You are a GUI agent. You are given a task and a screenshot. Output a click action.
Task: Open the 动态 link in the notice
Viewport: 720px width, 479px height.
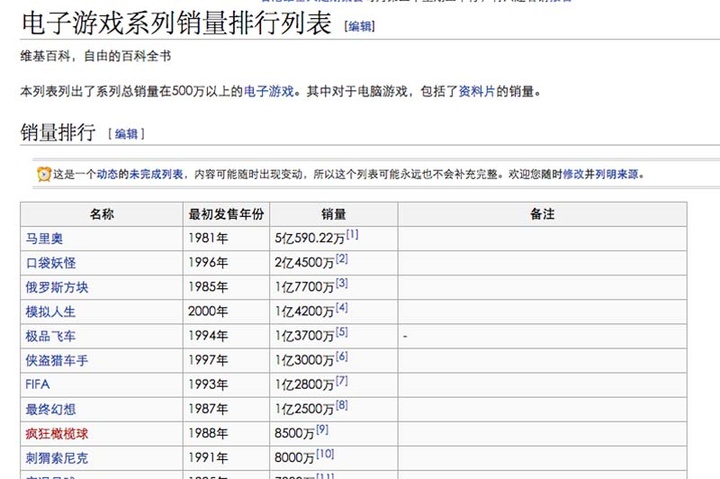click(107, 174)
